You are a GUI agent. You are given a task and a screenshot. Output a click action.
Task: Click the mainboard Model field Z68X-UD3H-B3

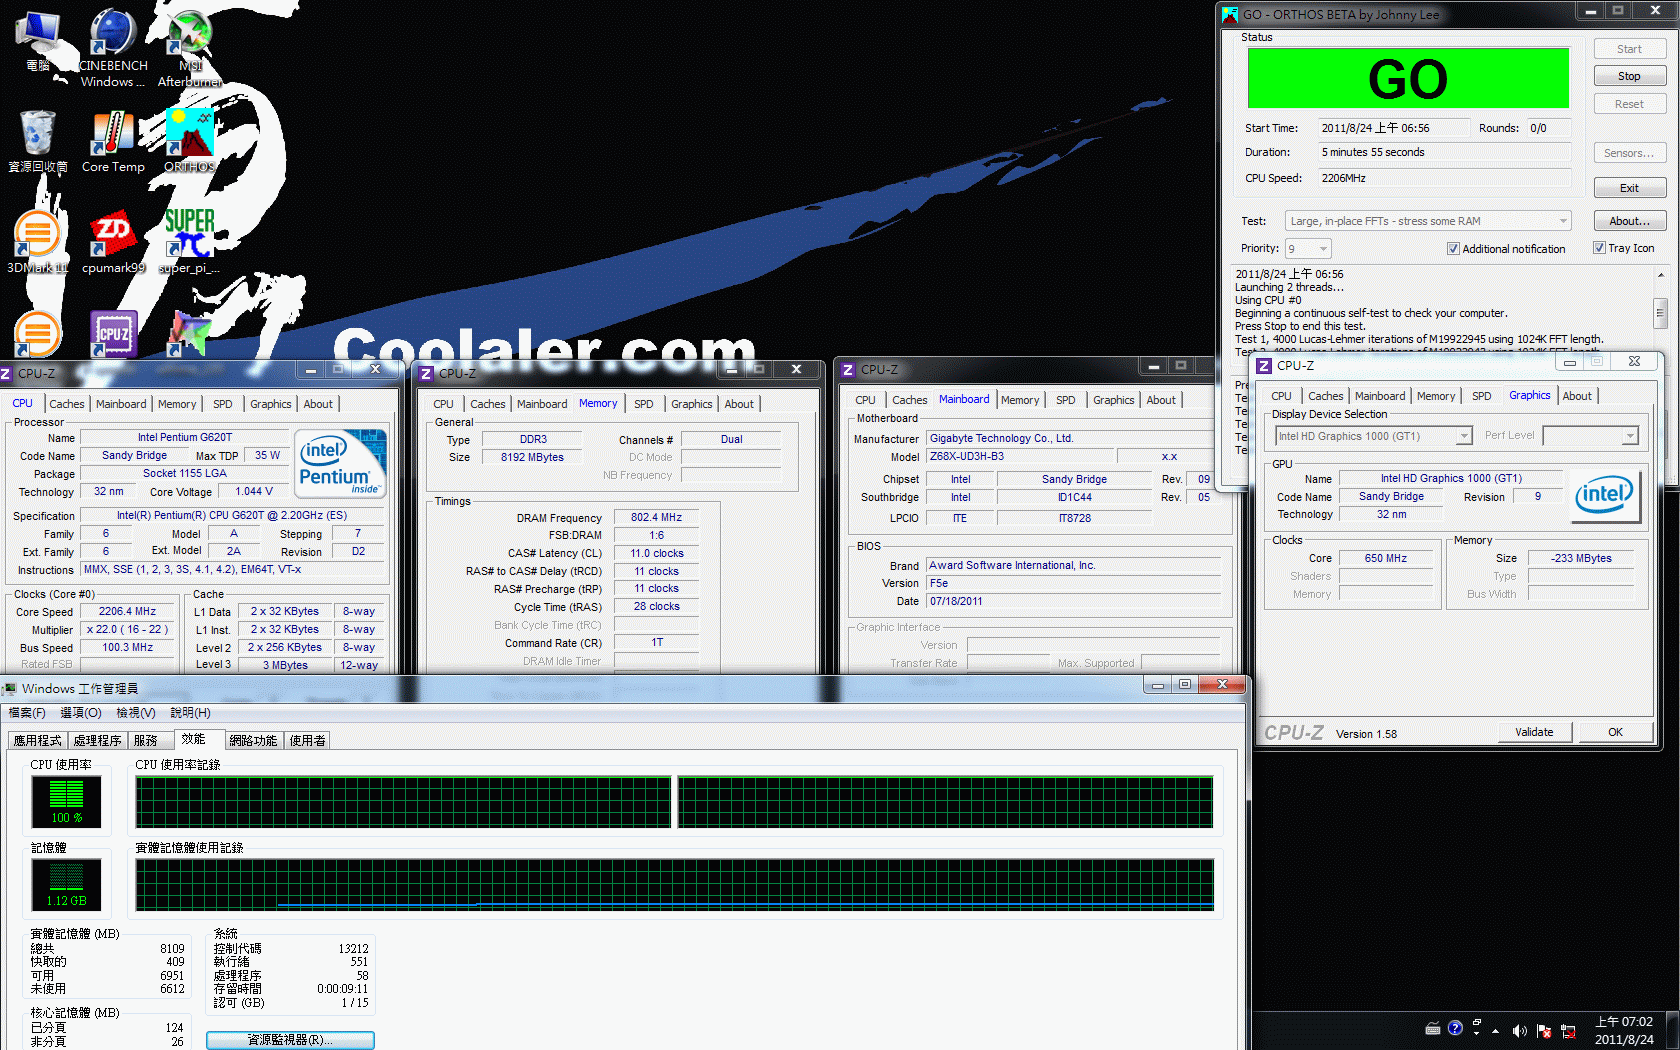click(1018, 456)
